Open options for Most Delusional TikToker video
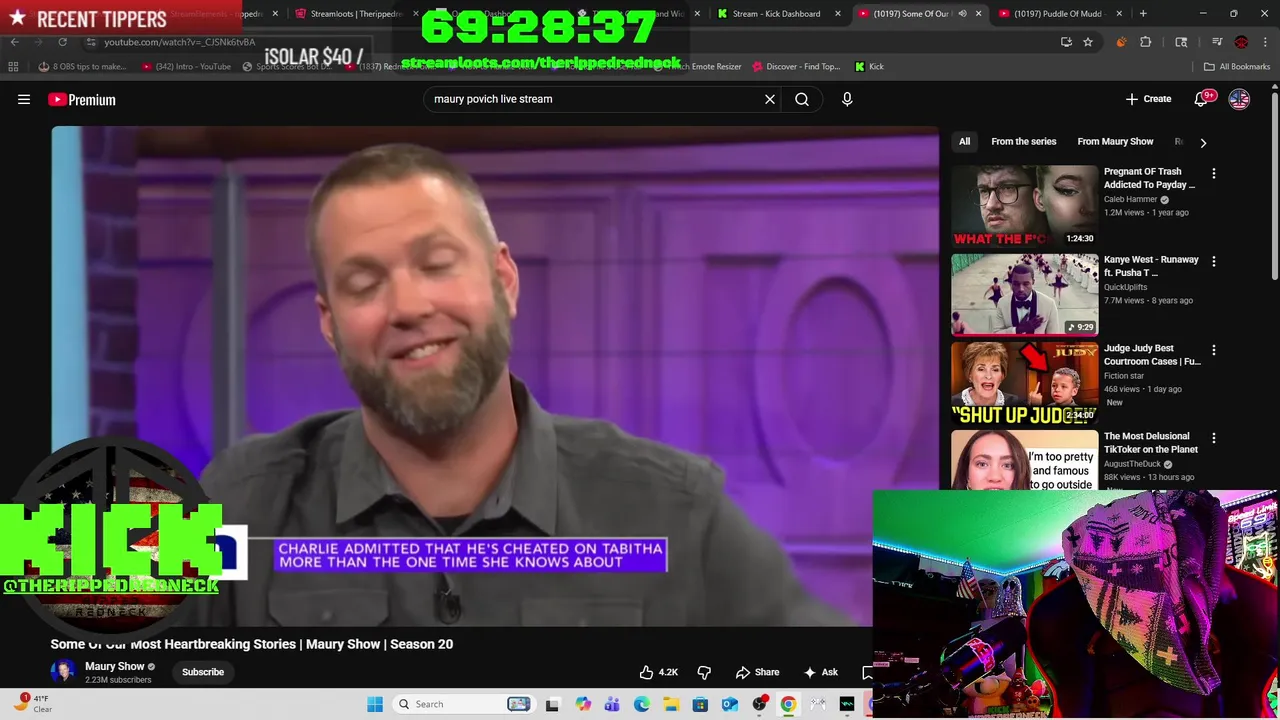This screenshot has height=720, width=1280. pyautogui.click(x=1214, y=438)
